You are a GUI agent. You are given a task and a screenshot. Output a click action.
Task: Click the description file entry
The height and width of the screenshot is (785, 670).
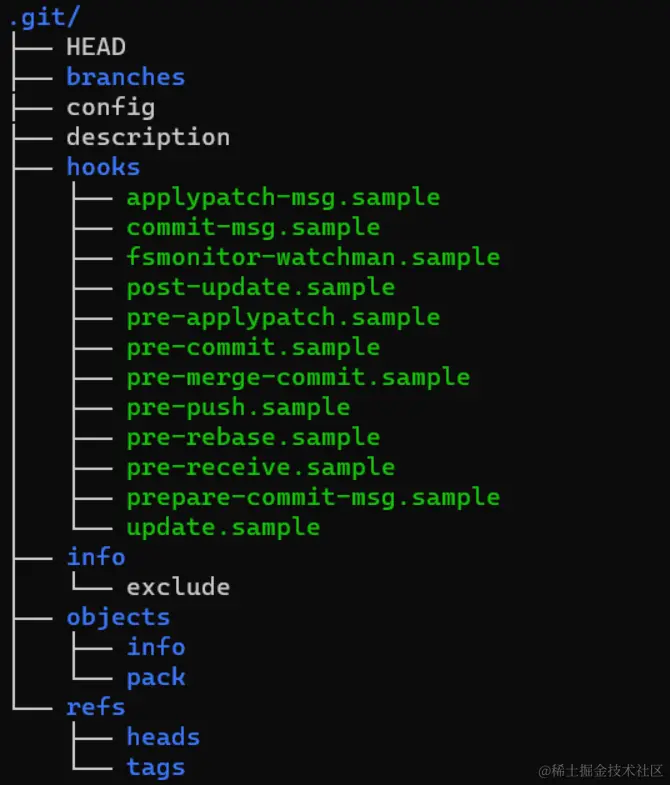coord(148,137)
